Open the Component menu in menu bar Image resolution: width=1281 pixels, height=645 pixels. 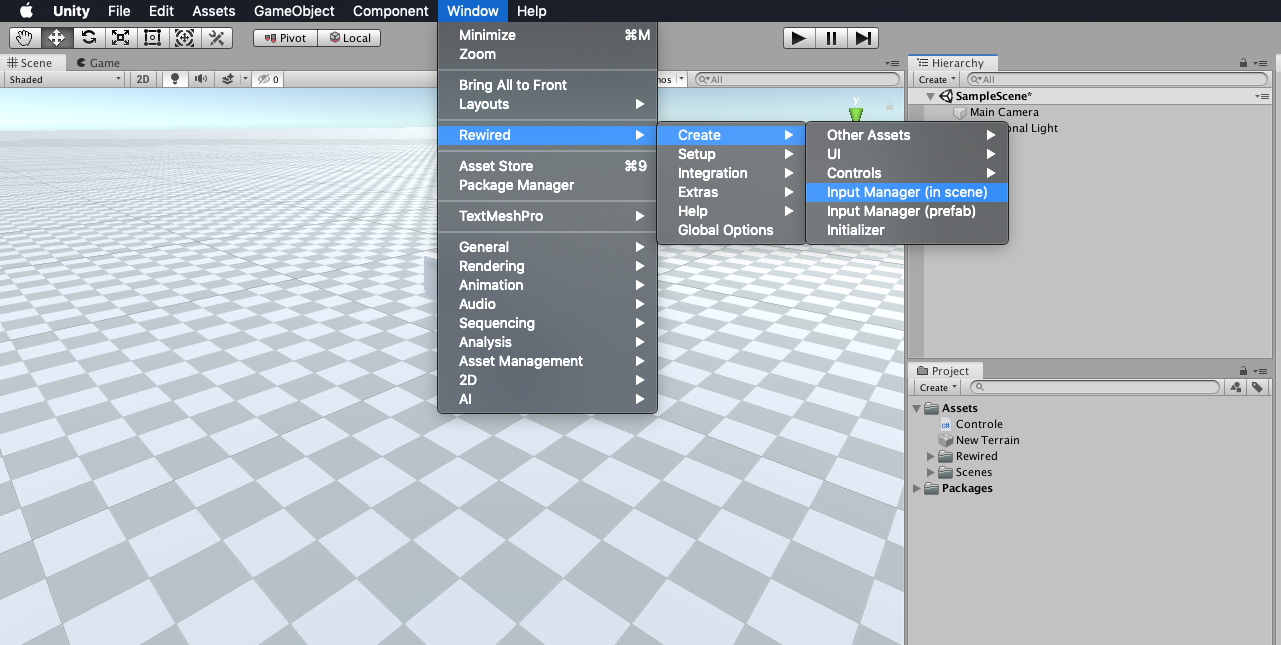click(x=390, y=11)
